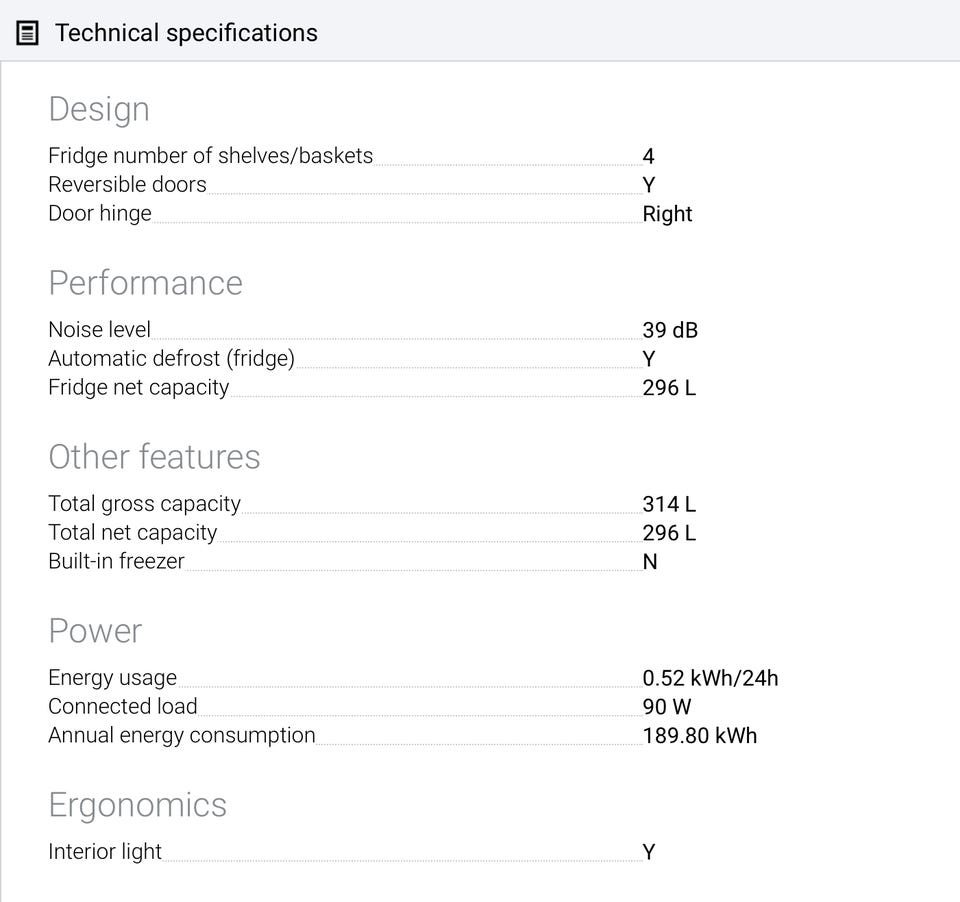Click the Interior light label
Viewport: 960px width, 902px height.
click(105, 852)
